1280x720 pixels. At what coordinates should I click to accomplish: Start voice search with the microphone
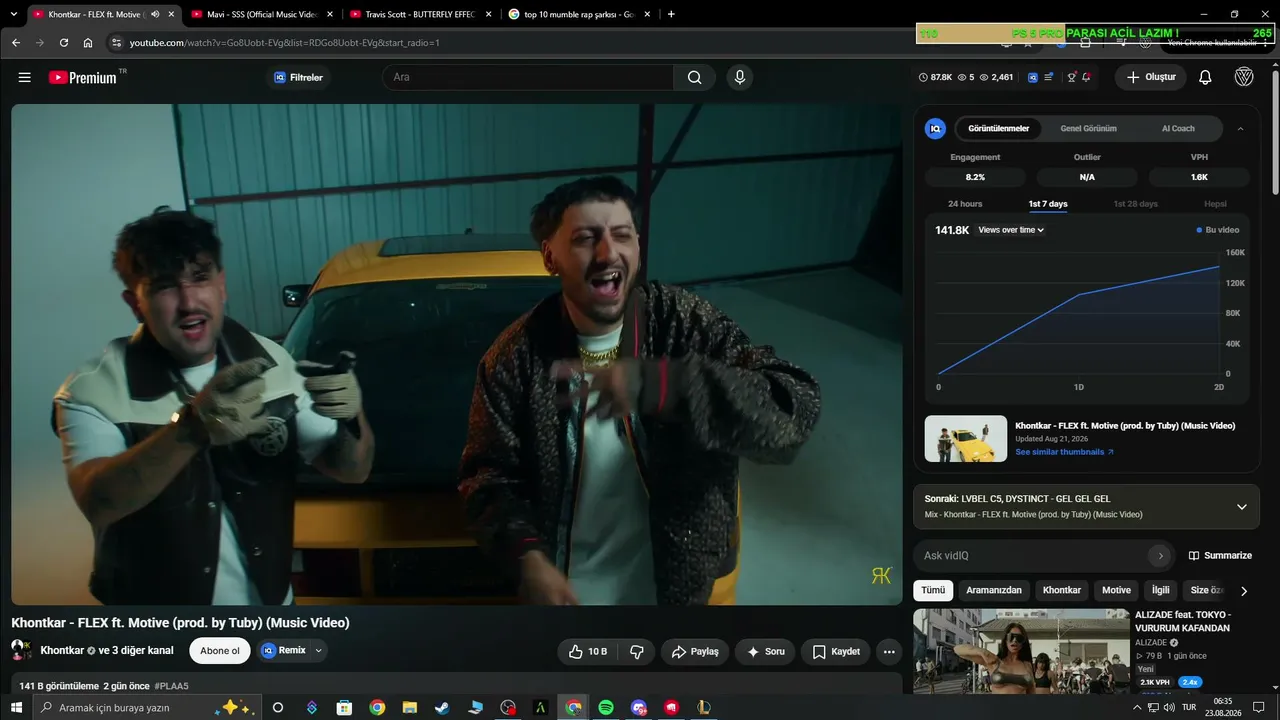(x=739, y=77)
